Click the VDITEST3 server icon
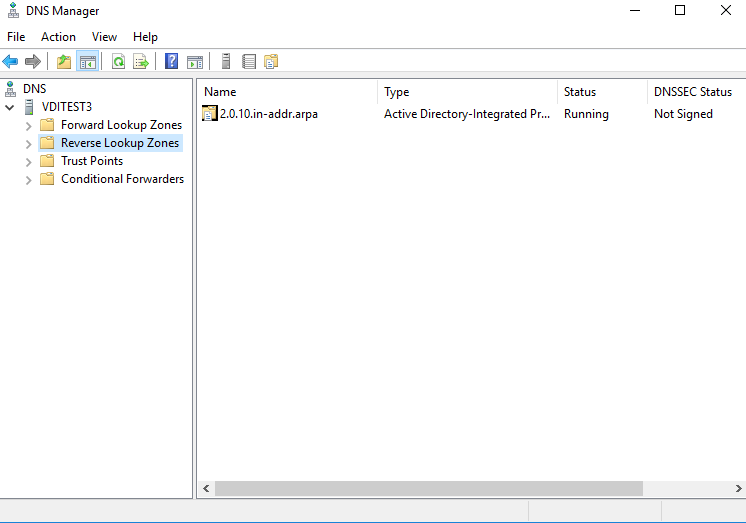 [x=29, y=107]
